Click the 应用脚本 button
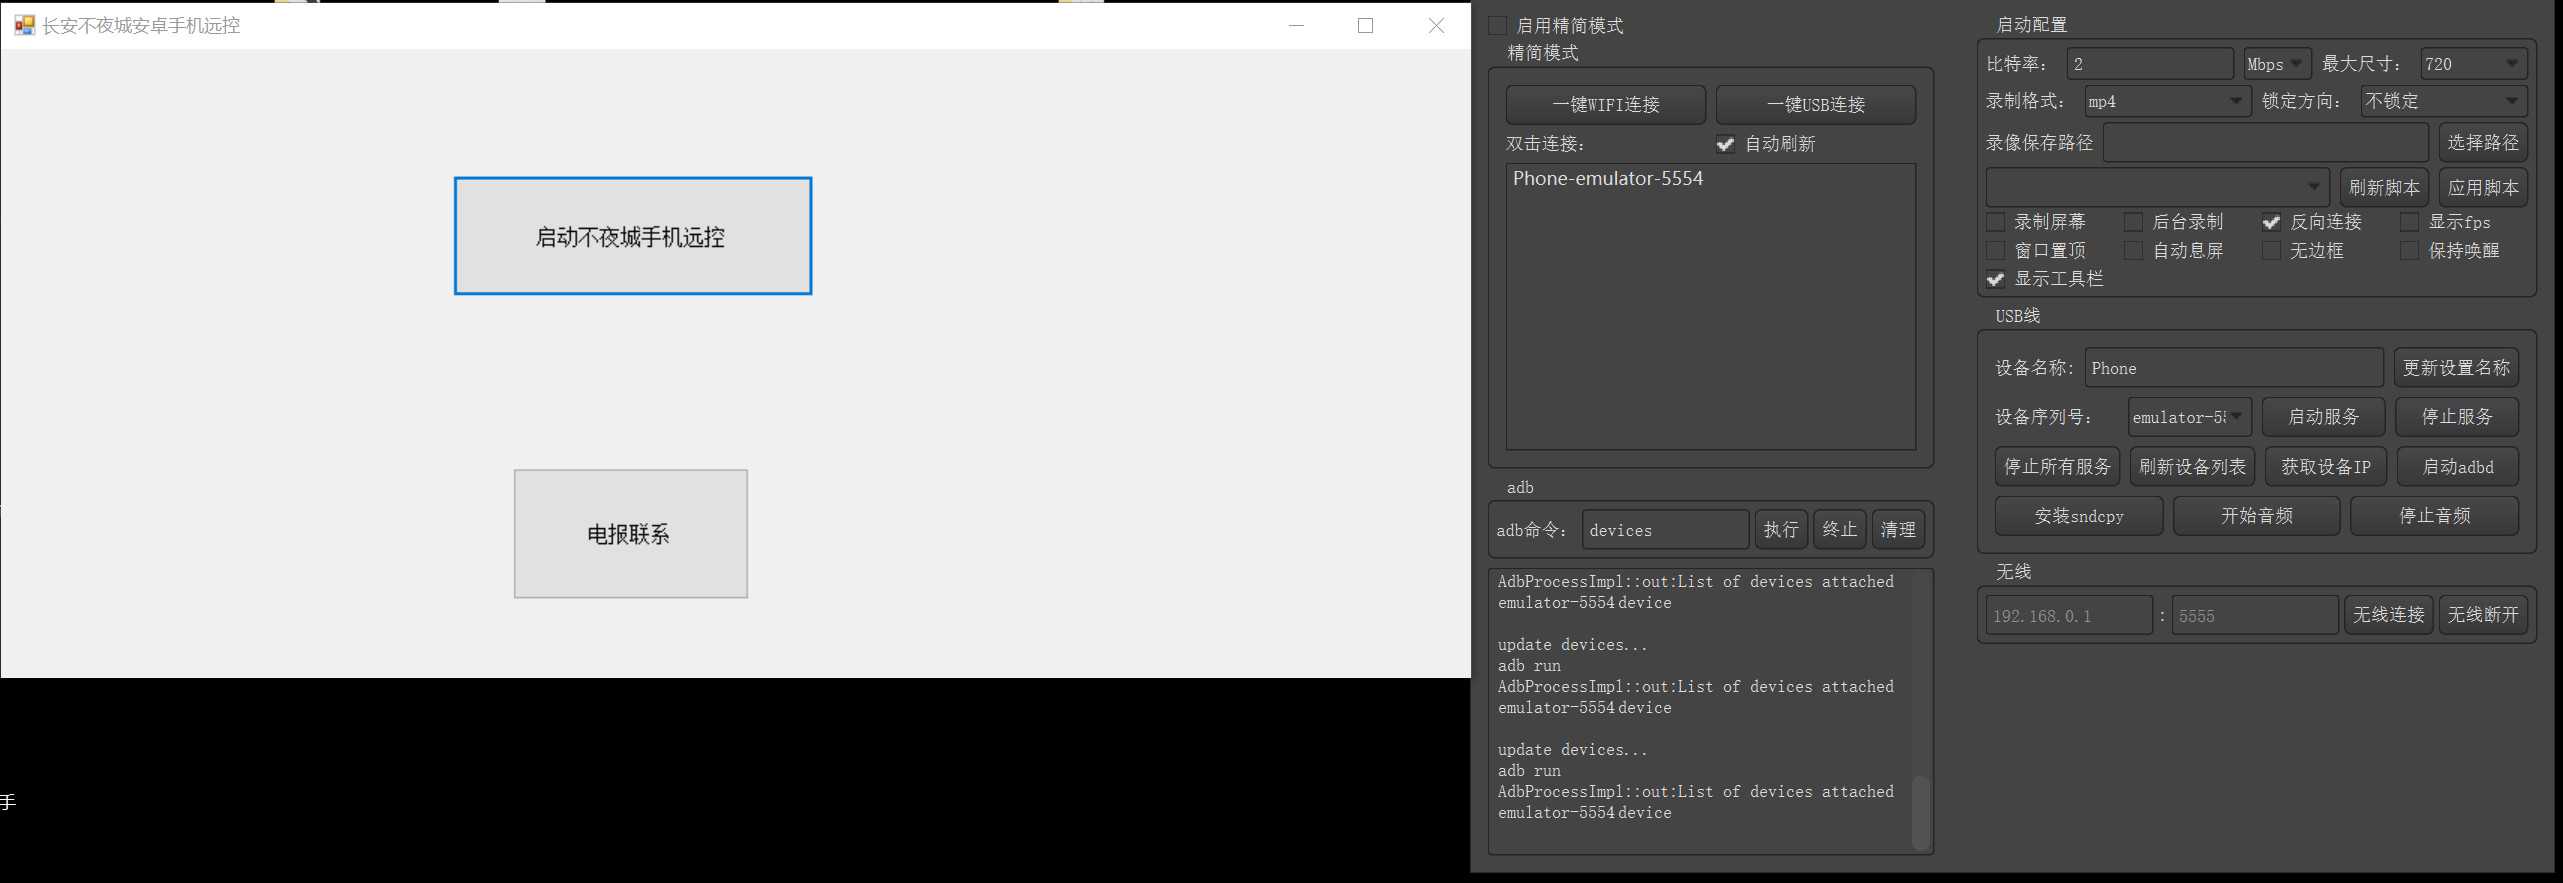 (2483, 187)
